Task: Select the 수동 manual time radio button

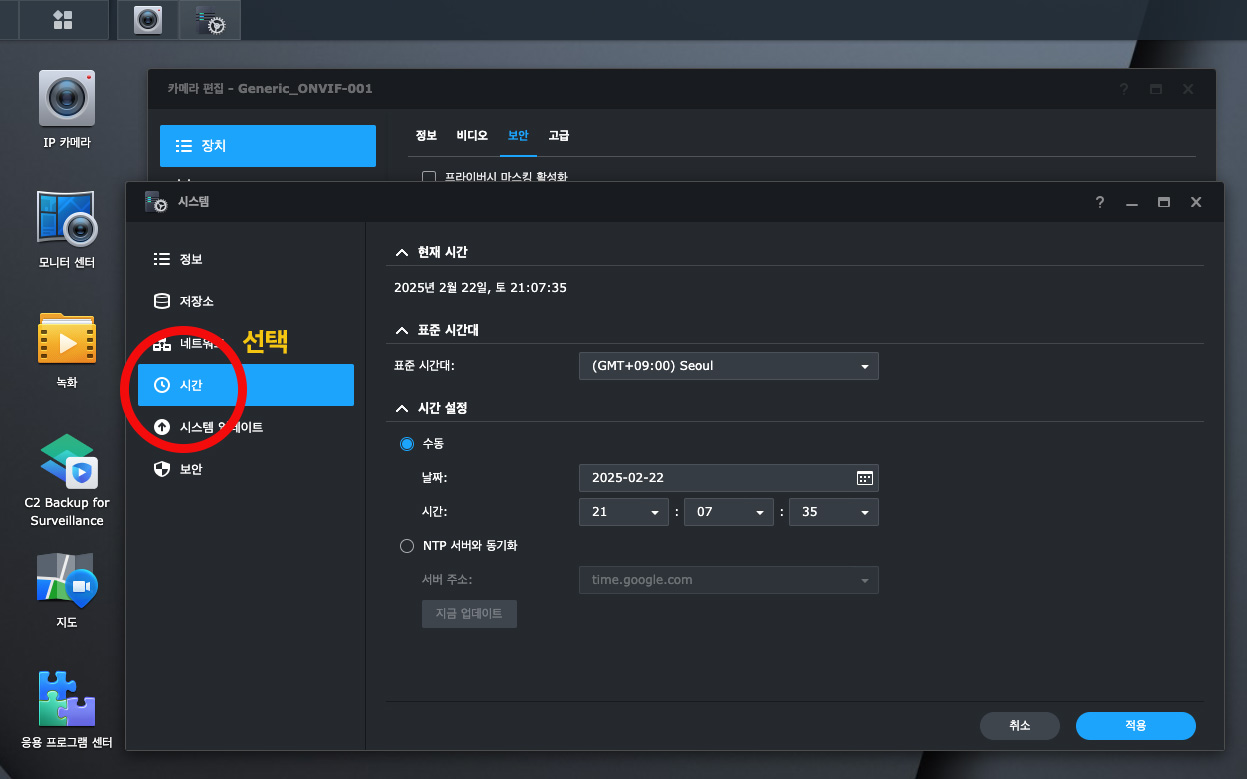Action: click(407, 444)
